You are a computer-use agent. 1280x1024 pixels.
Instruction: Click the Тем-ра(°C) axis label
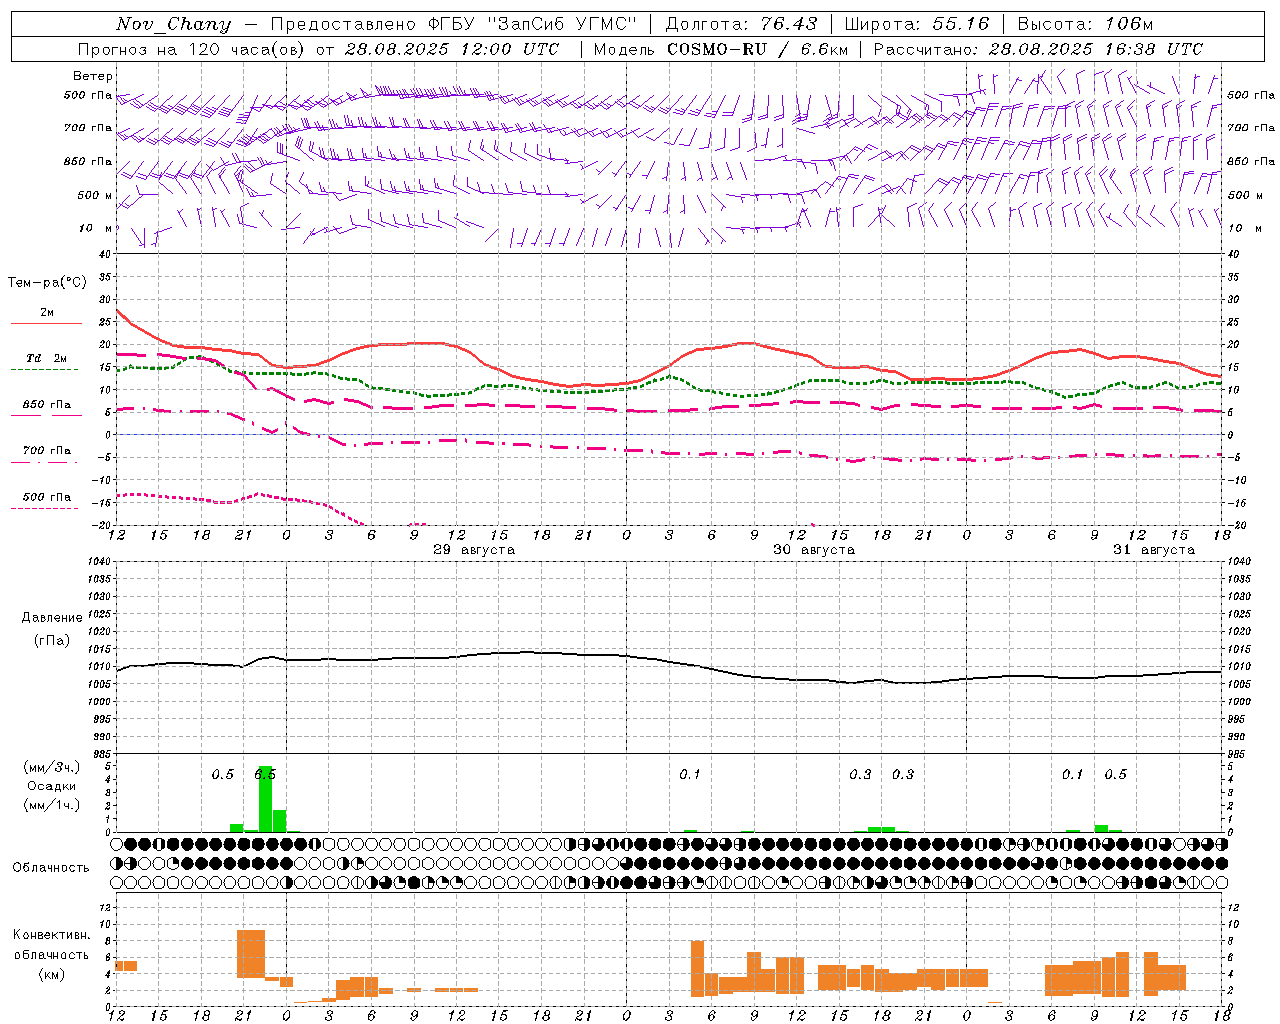point(47,283)
